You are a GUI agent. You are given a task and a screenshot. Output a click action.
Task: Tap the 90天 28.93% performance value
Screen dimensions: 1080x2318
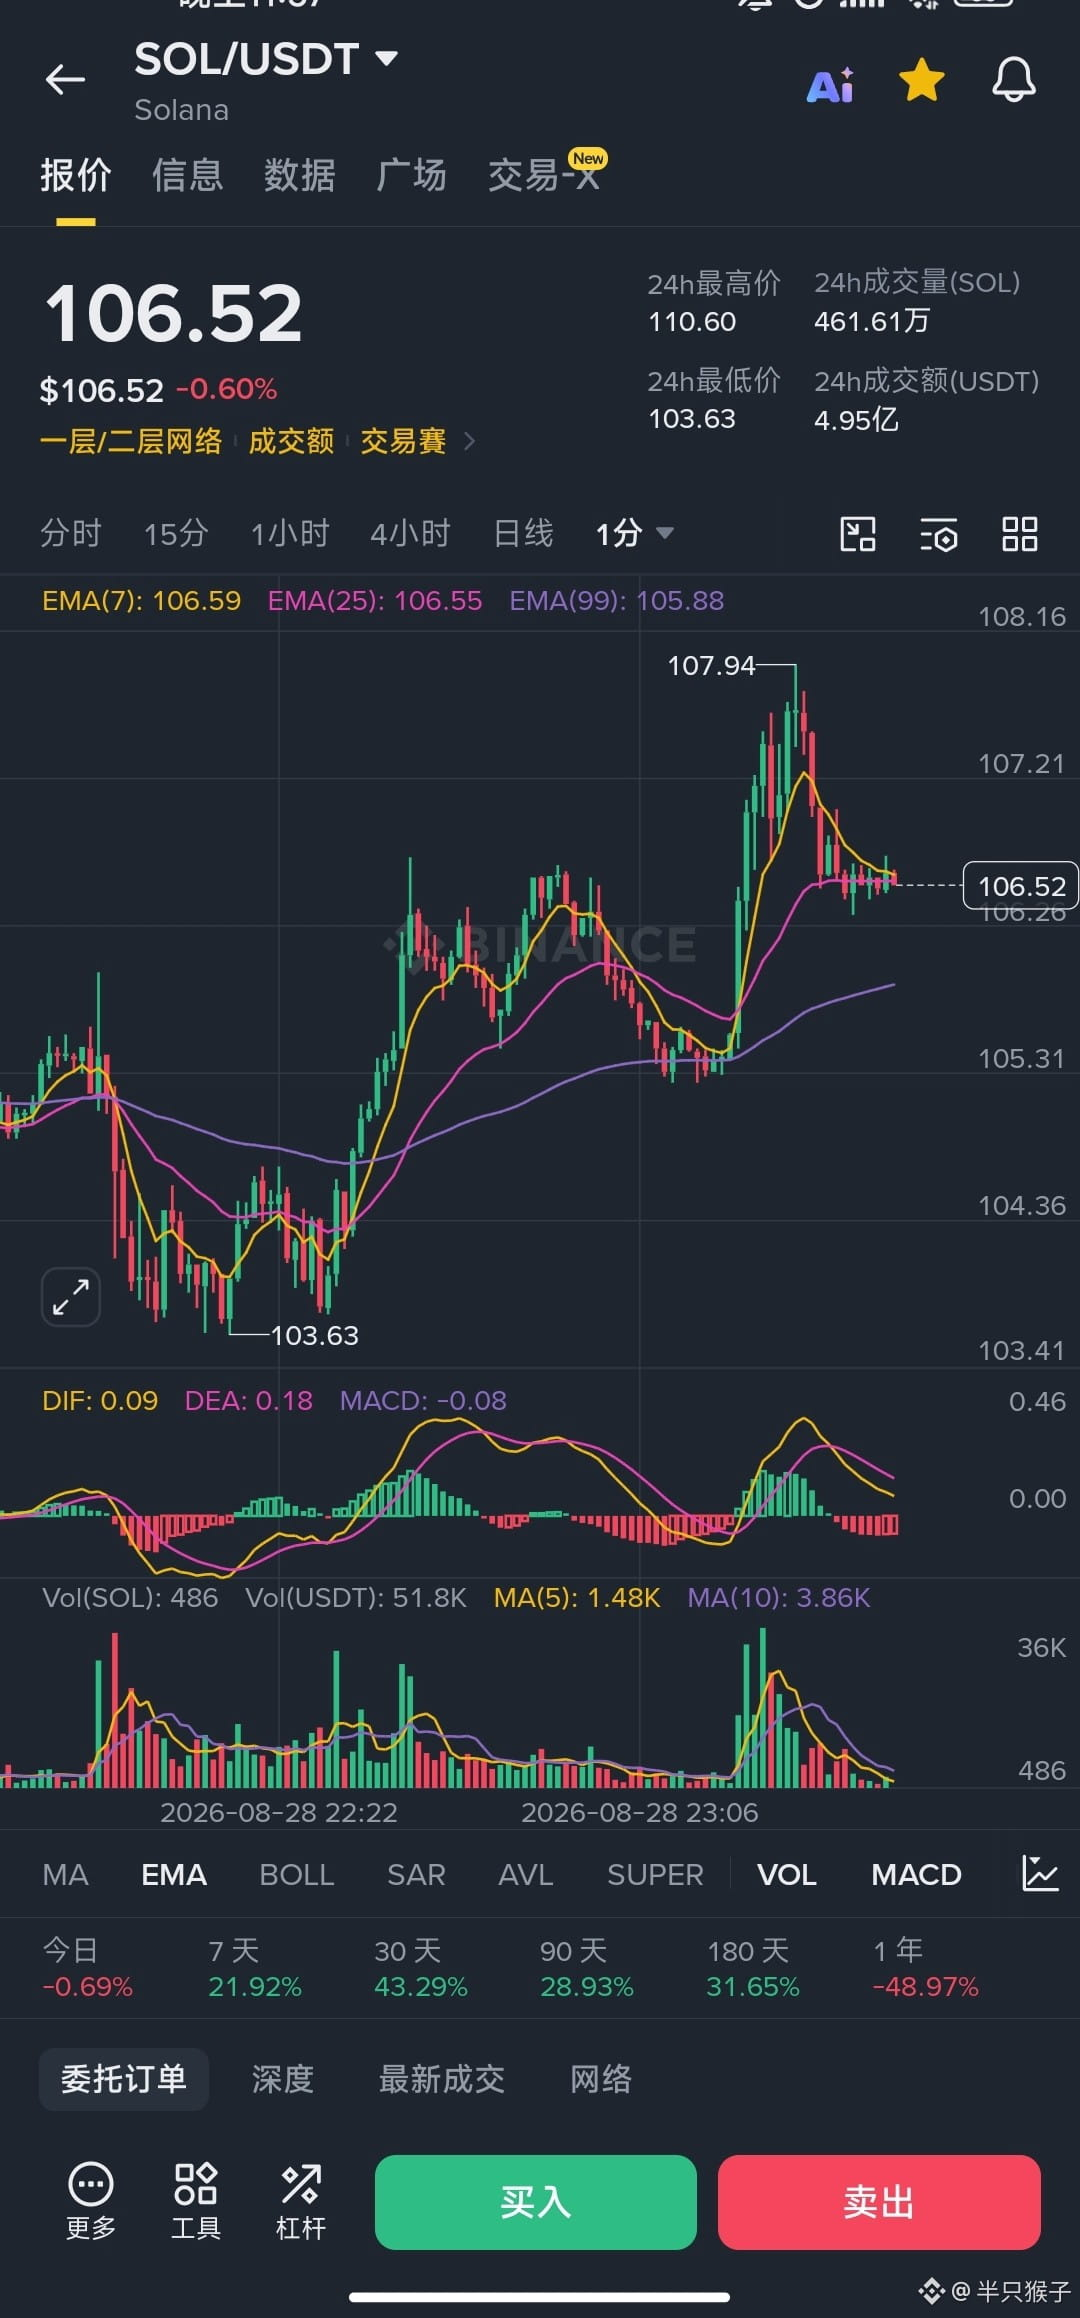tap(587, 1986)
